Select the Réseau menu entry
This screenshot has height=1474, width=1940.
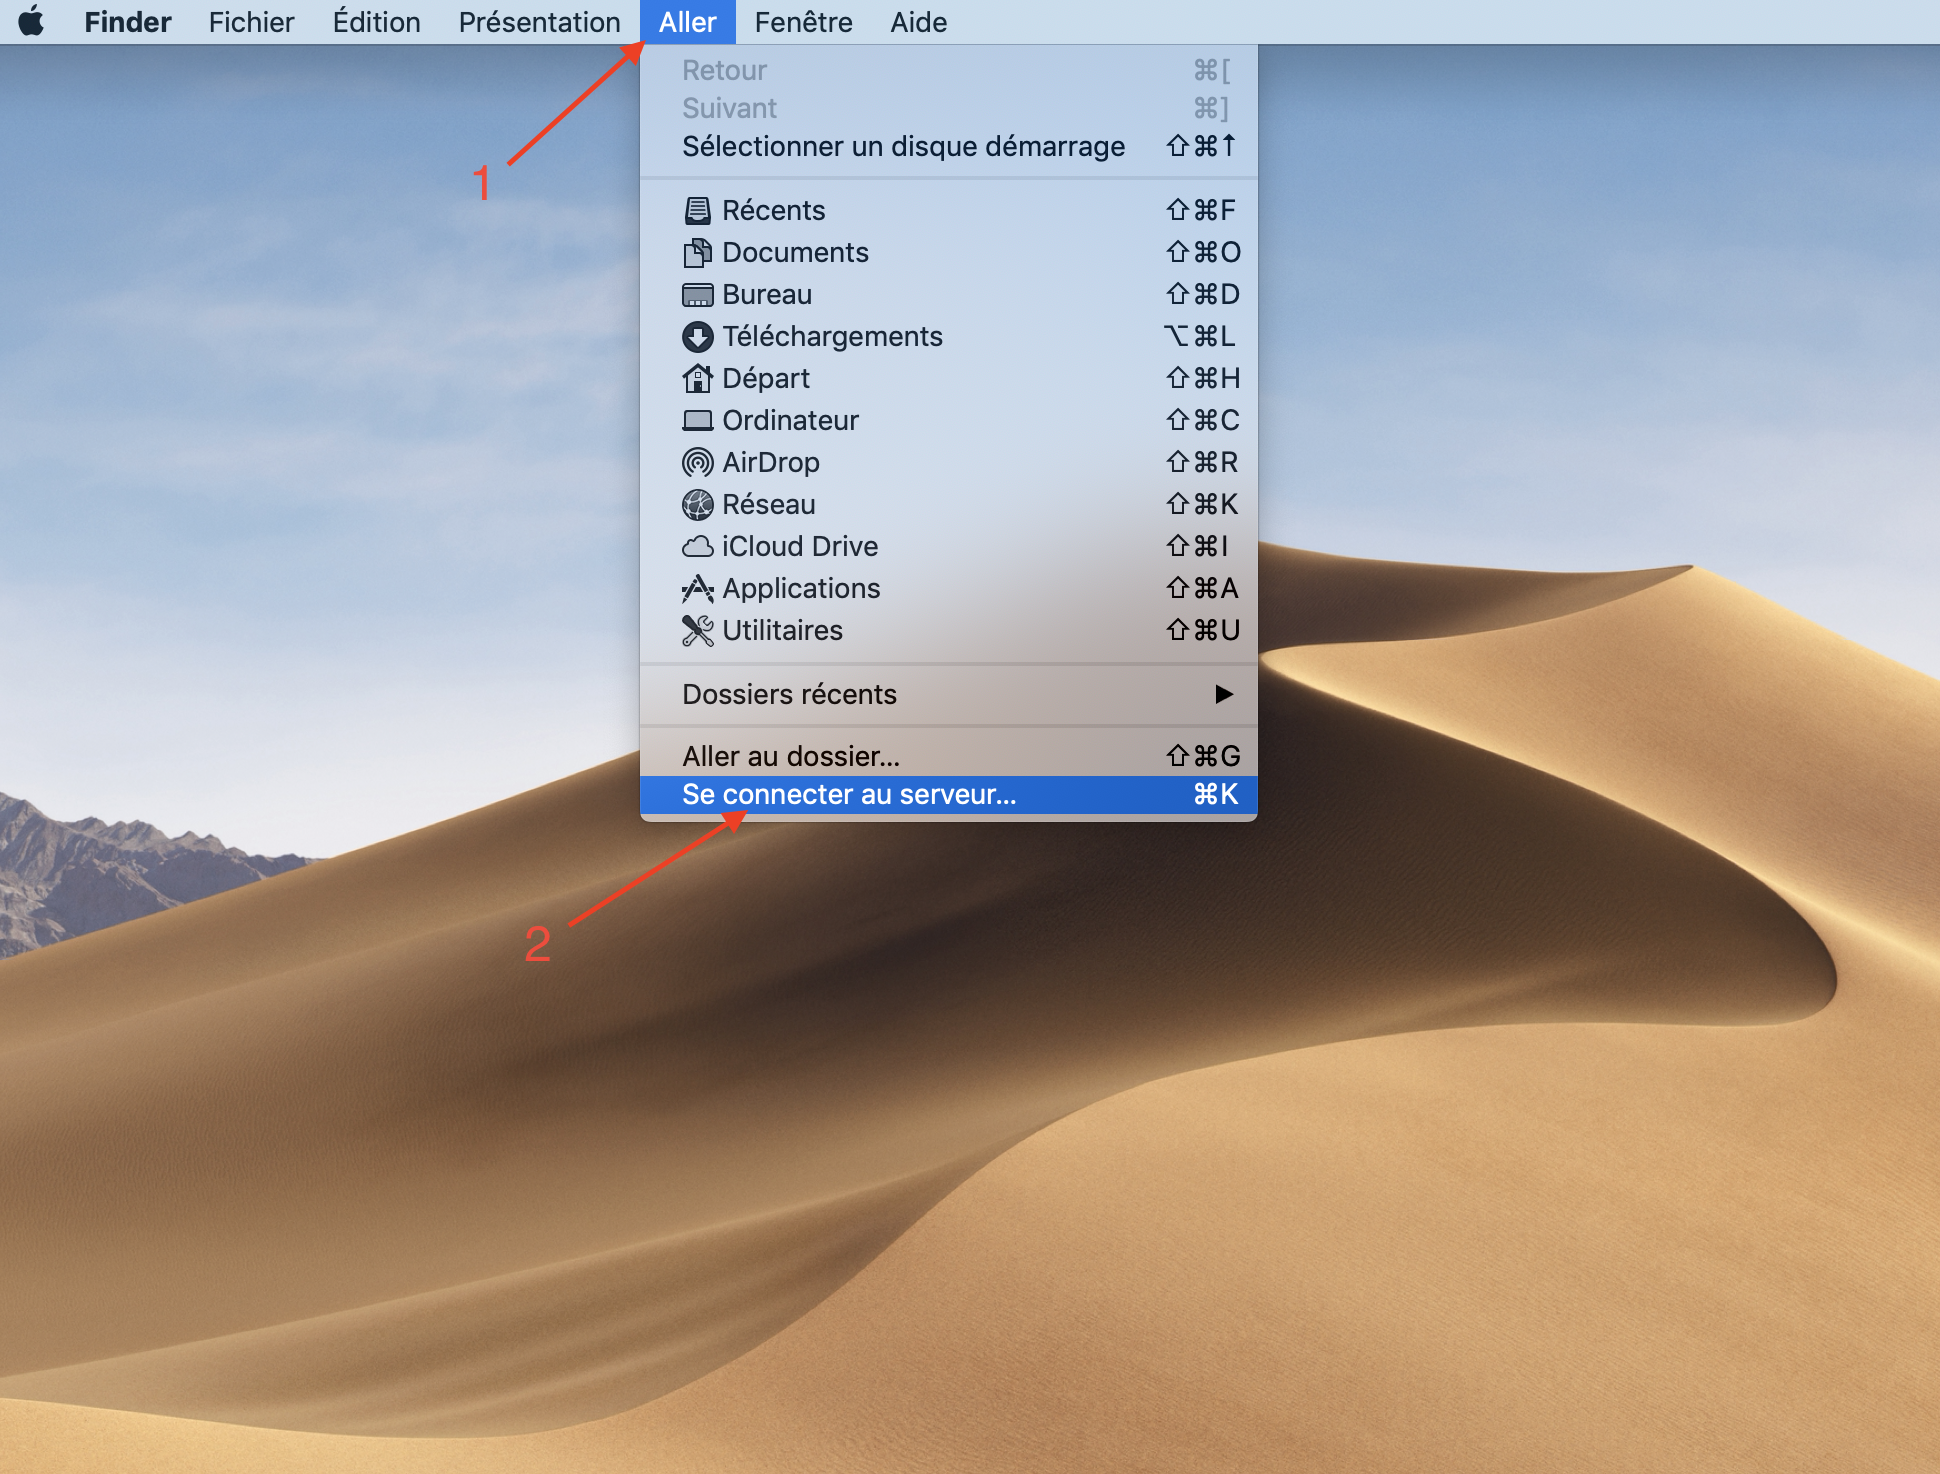[x=948, y=504]
